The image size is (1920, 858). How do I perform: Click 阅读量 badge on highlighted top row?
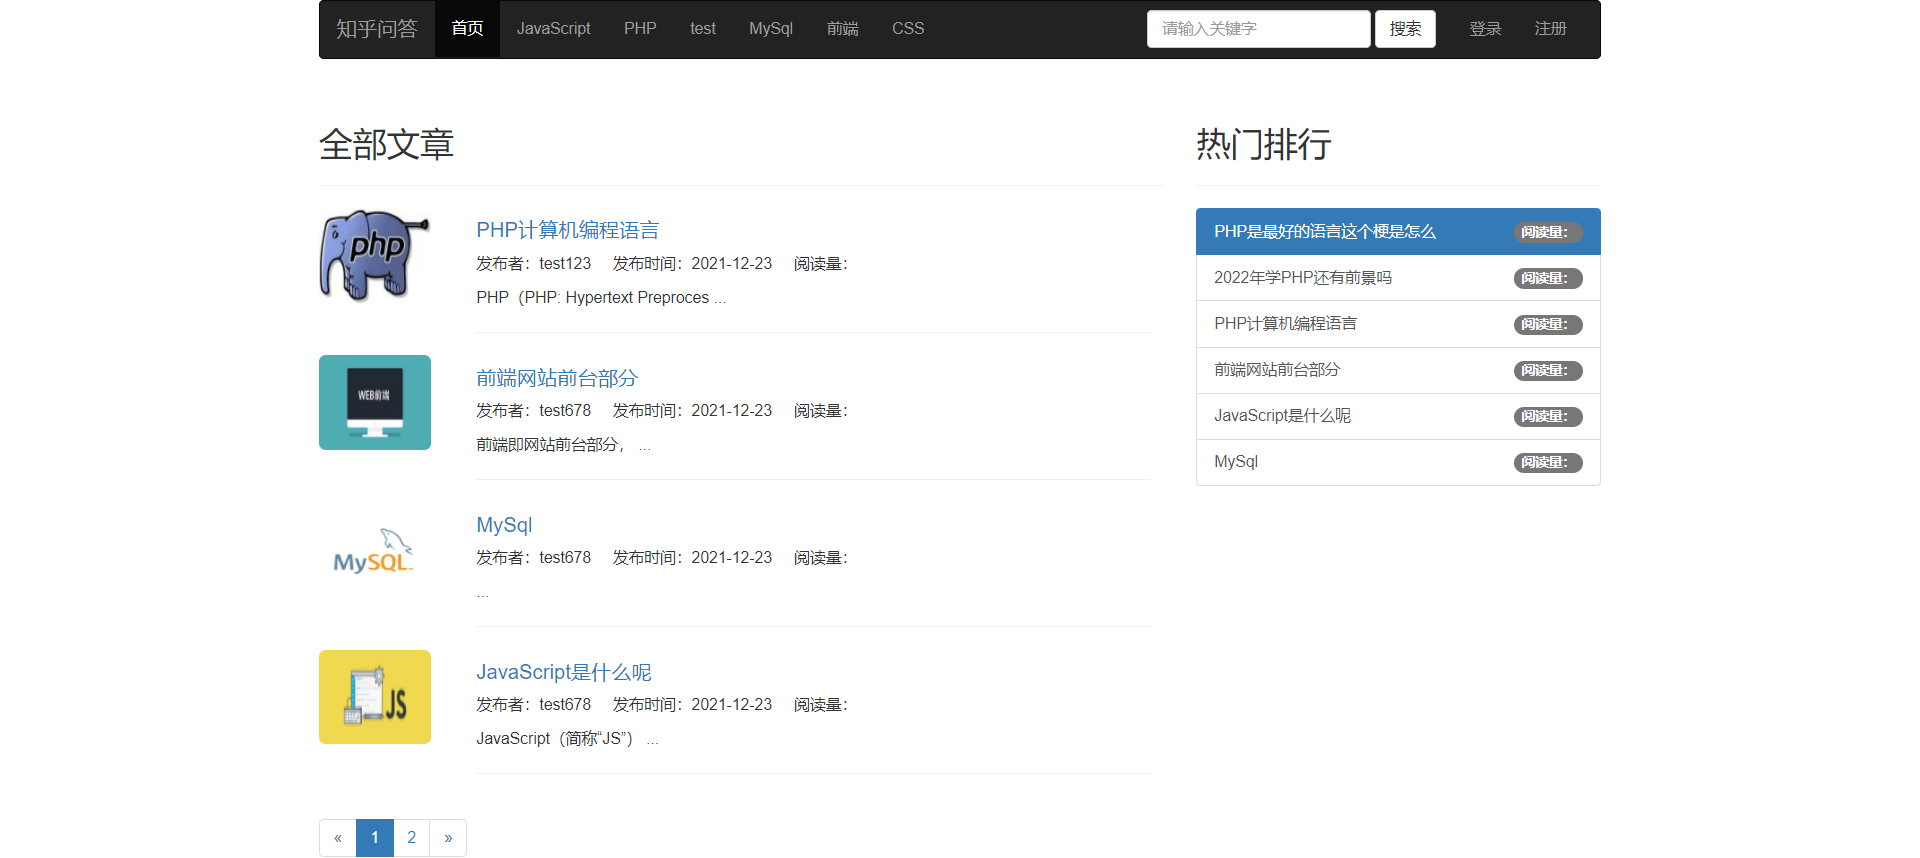[x=1548, y=232]
